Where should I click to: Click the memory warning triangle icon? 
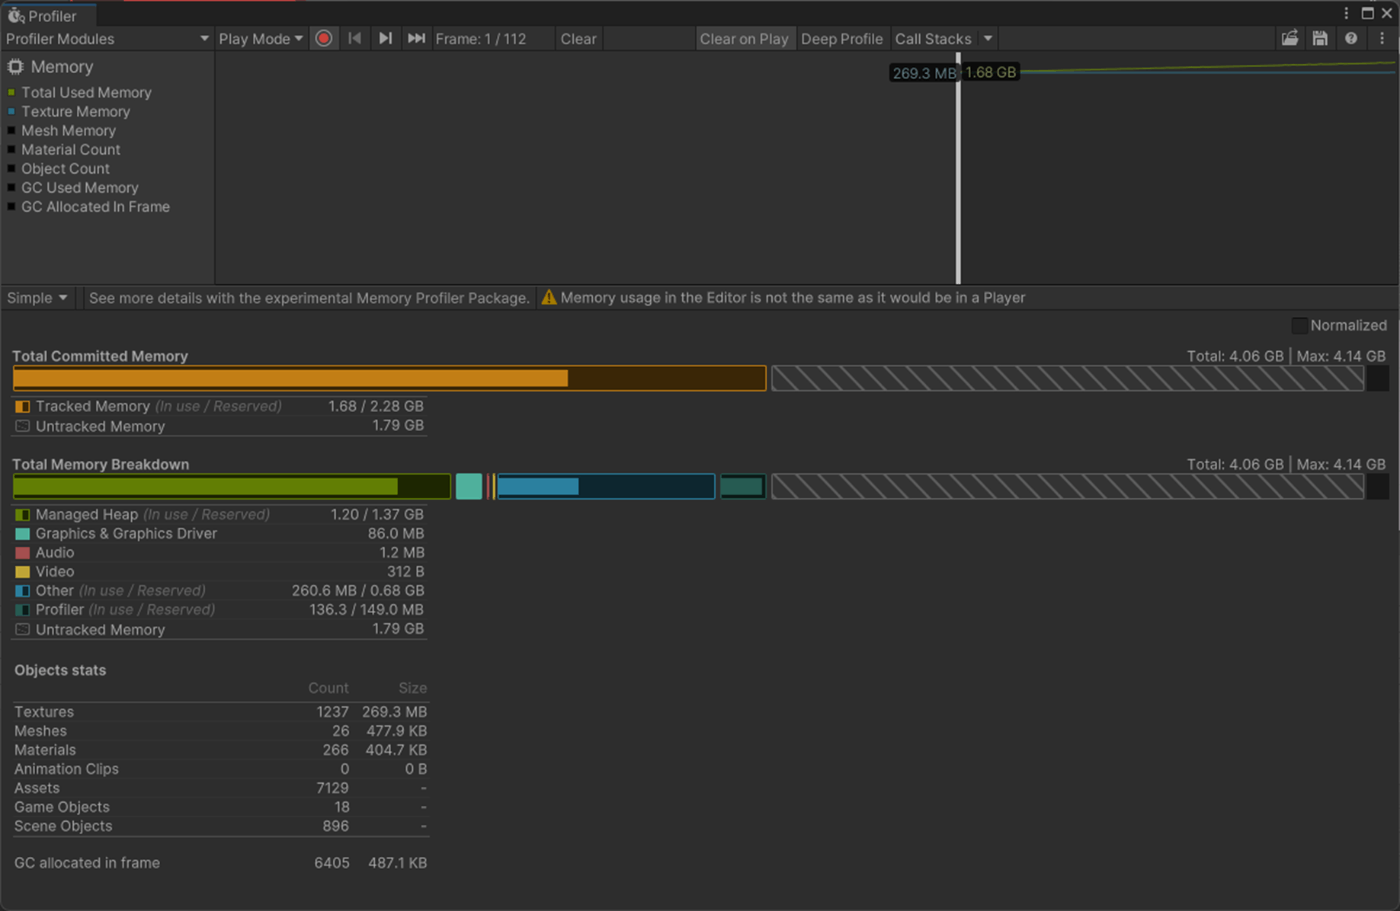point(548,297)
